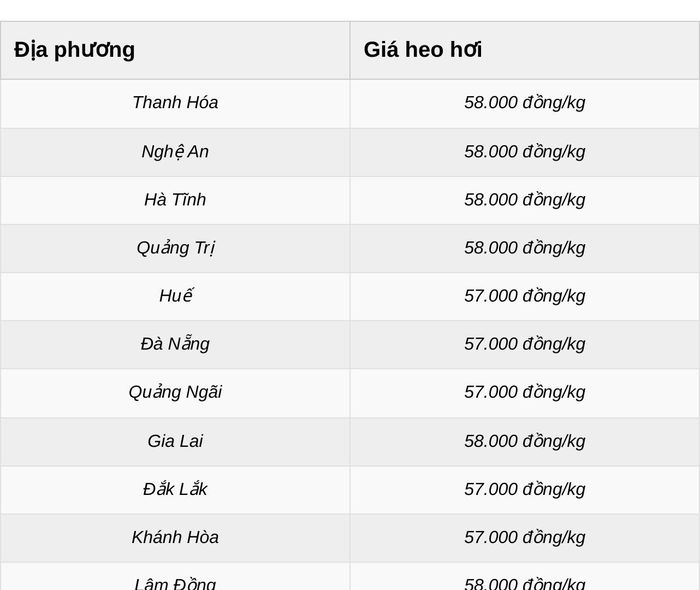Click the Lâm Đồng location cell

tap(175, 576)
